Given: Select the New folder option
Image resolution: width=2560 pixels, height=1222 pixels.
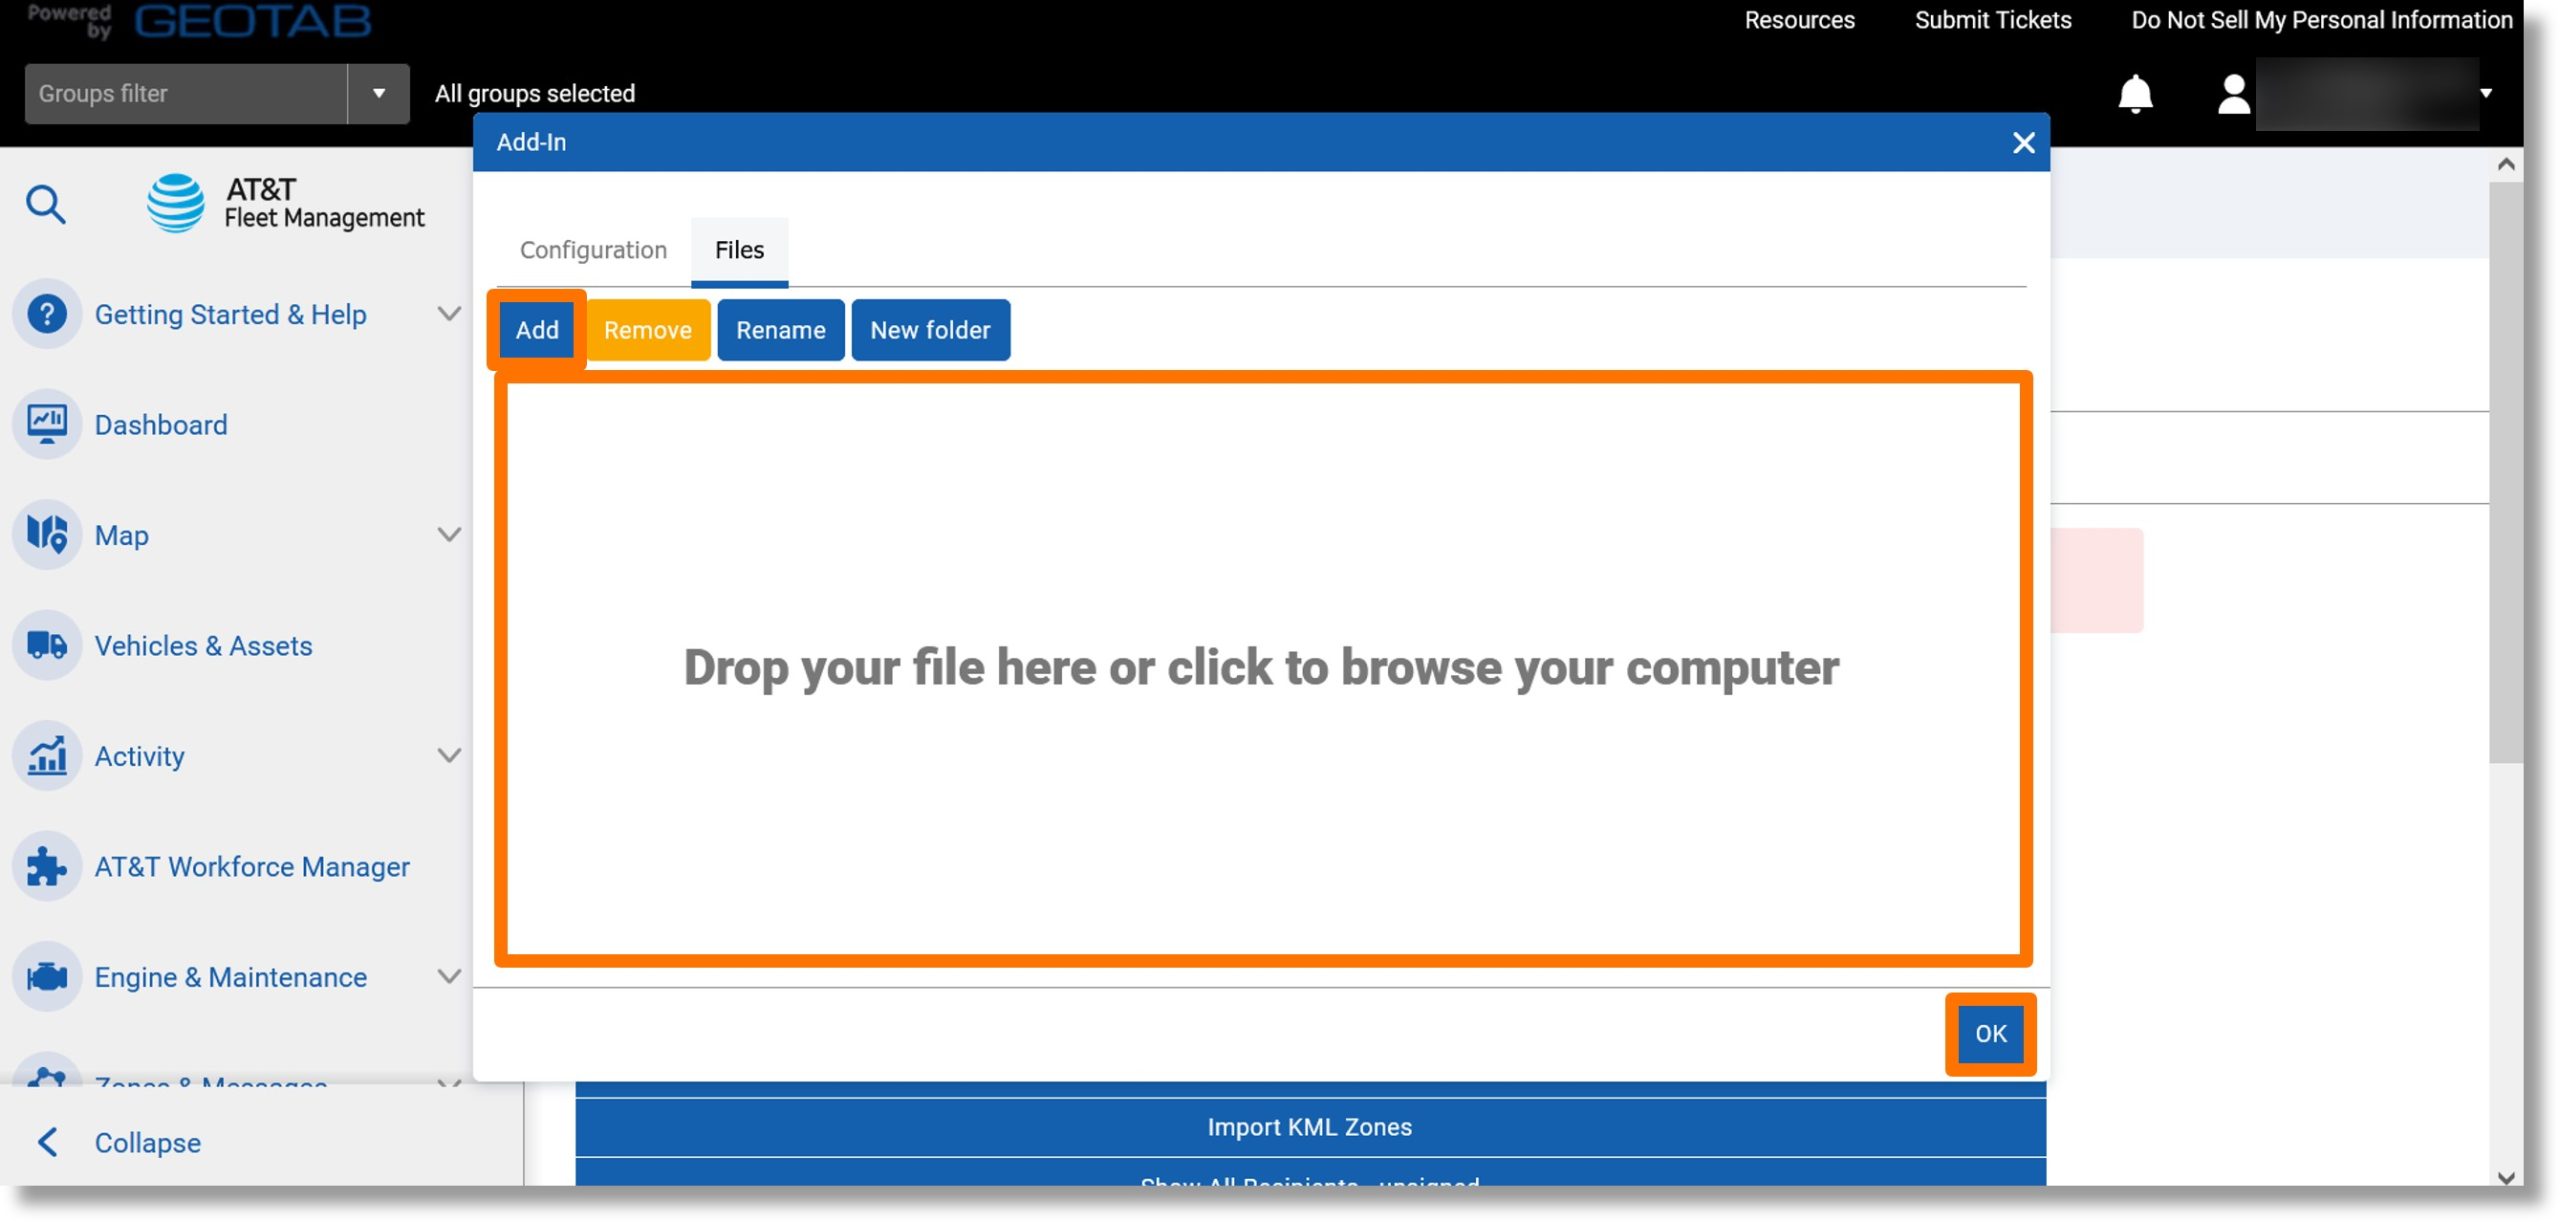Looking at the screenshot, I should pyautogui.click(x=931, y=330).
